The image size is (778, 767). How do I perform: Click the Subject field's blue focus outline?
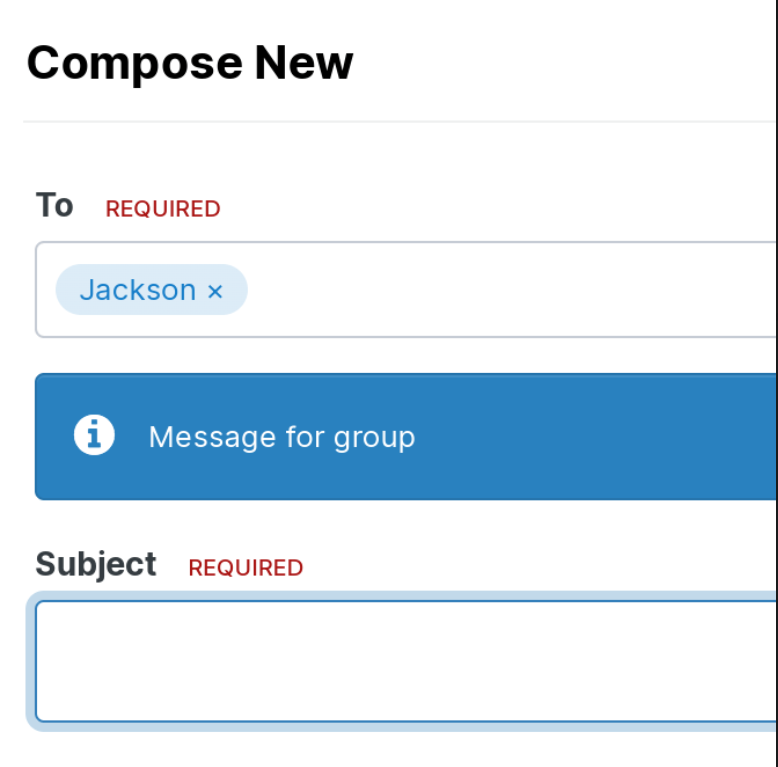31,661
